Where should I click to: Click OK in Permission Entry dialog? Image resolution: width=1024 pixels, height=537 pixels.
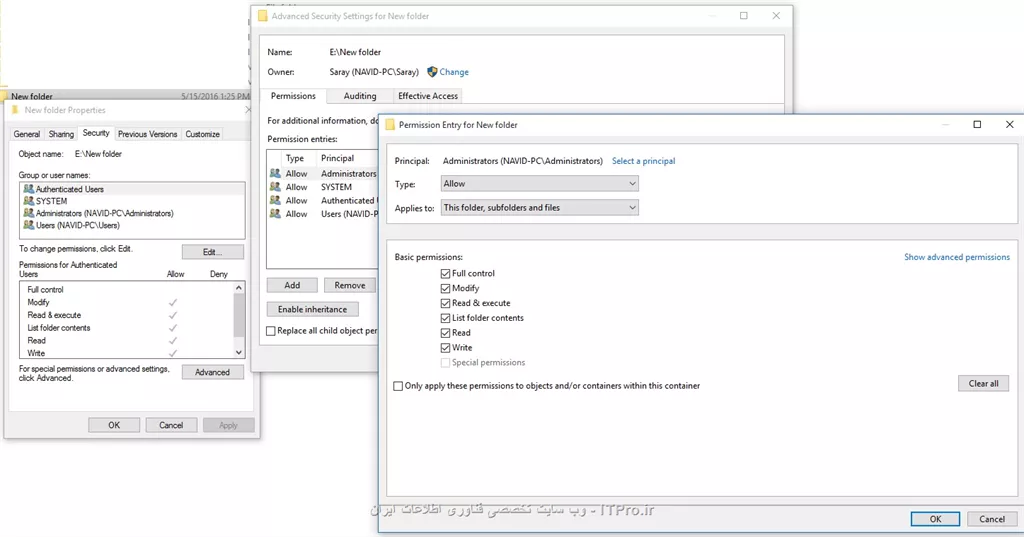pyautogui.click(x=935, y=519)
